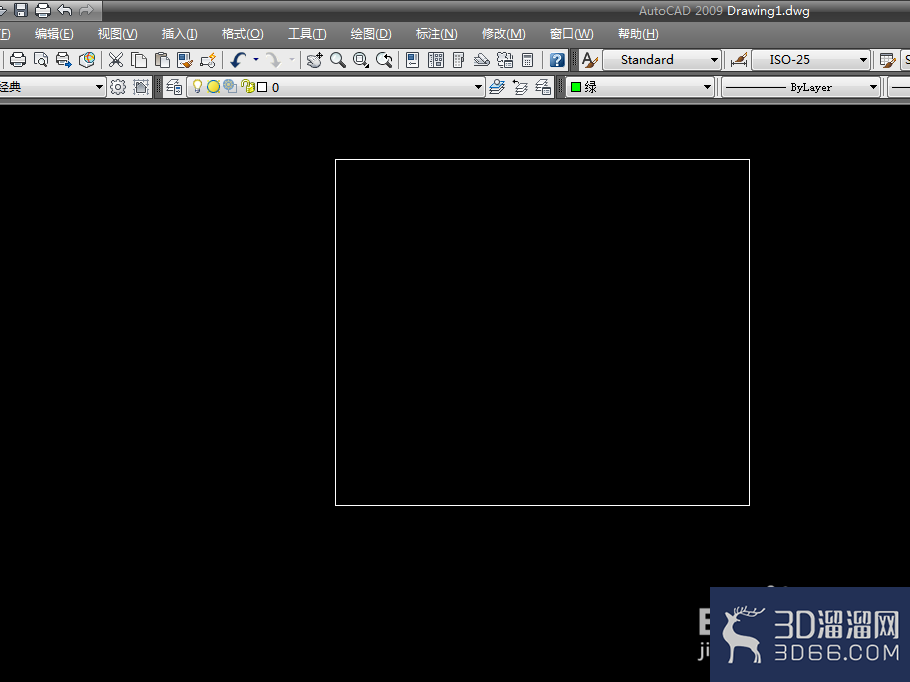The width and height of the screenshot is (910, 682).
Task: Click the Zoom Previous icon
Action: (x=384, y=60)
